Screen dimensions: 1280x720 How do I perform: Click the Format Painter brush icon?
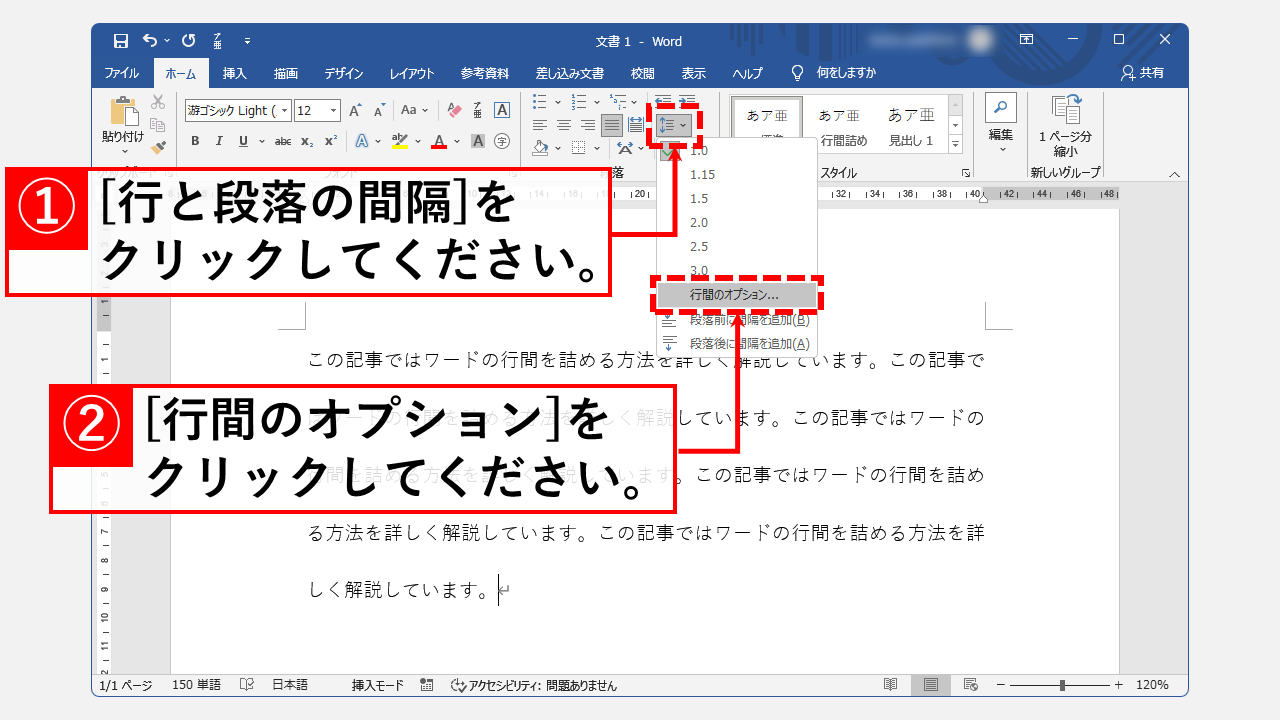pos(158,147)
